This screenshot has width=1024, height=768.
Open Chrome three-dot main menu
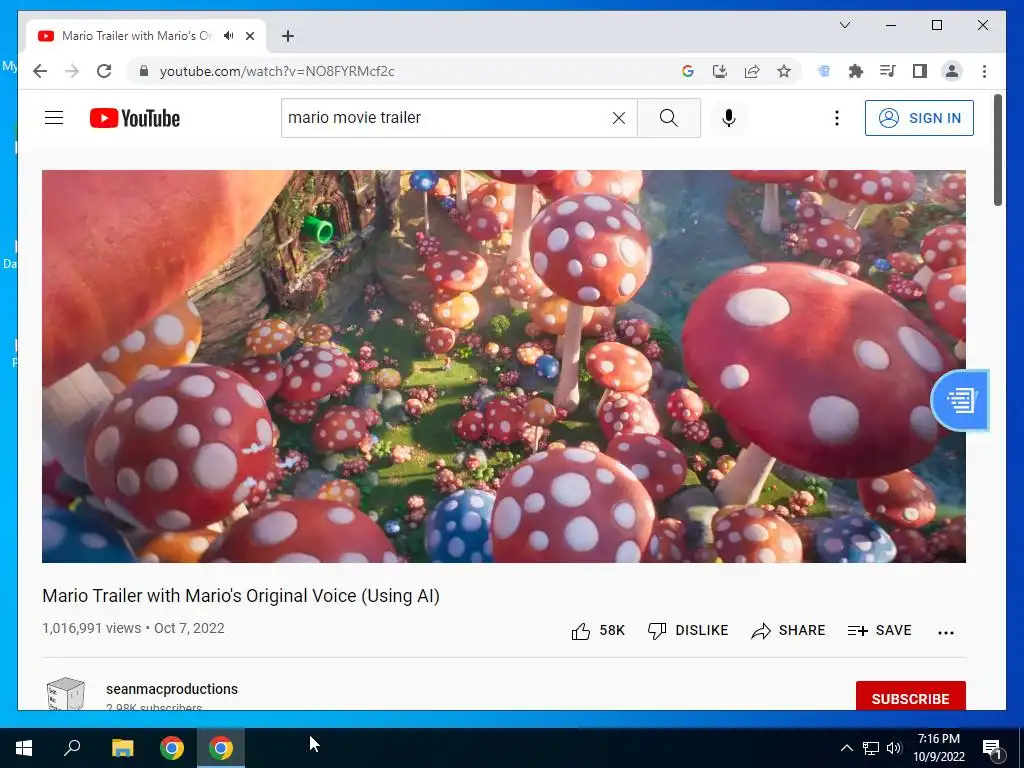pos(984,71)
